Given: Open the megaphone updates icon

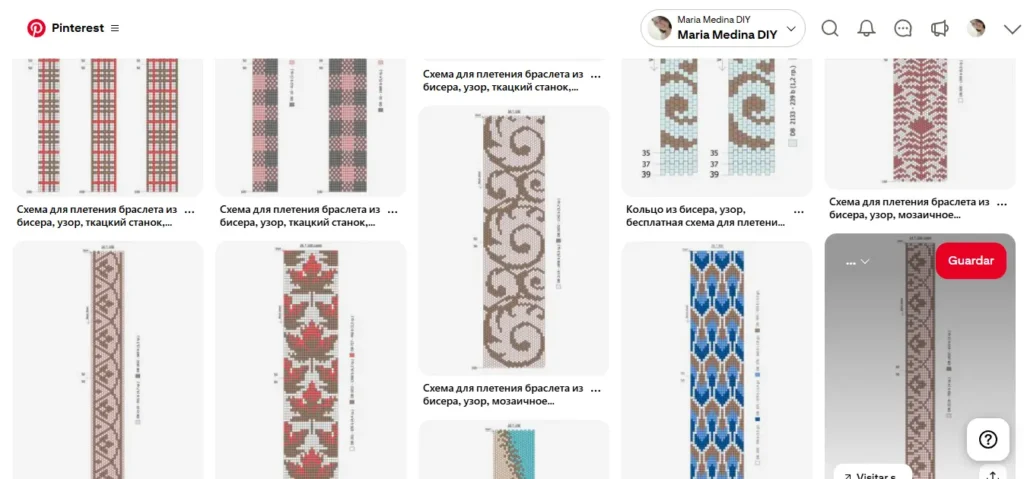Looking at the screenshot, I should (x=940, y=28).
